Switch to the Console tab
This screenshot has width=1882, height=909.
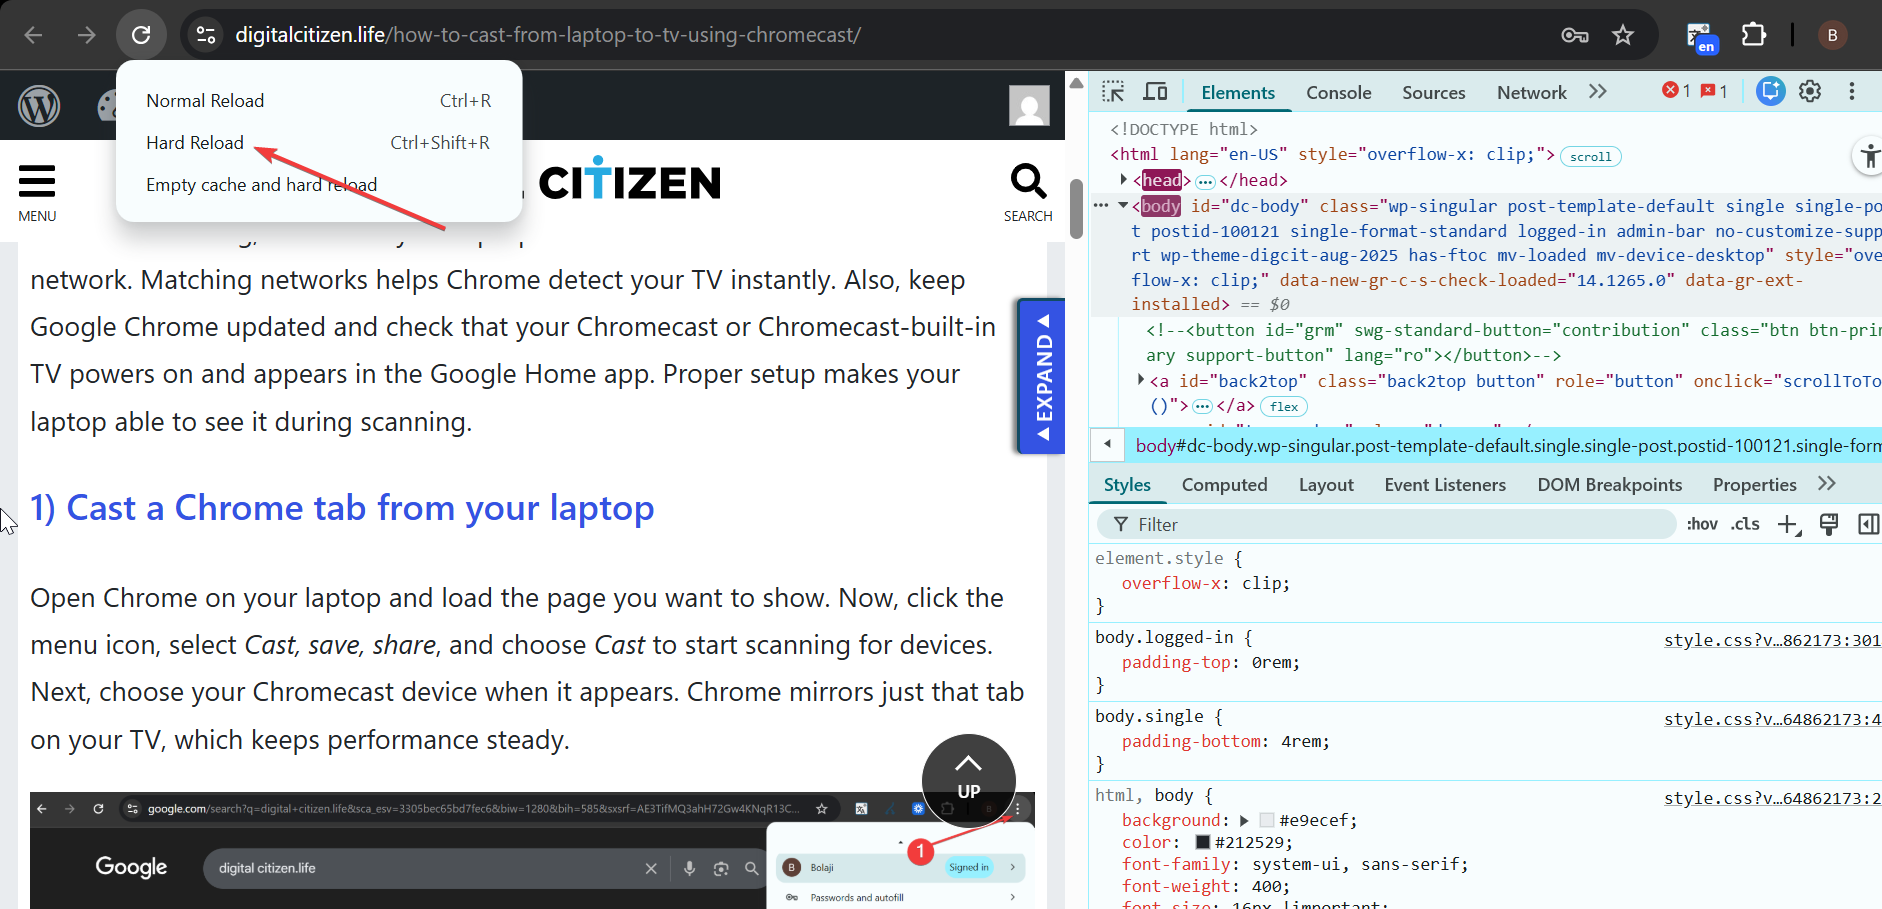point(1338,93)
